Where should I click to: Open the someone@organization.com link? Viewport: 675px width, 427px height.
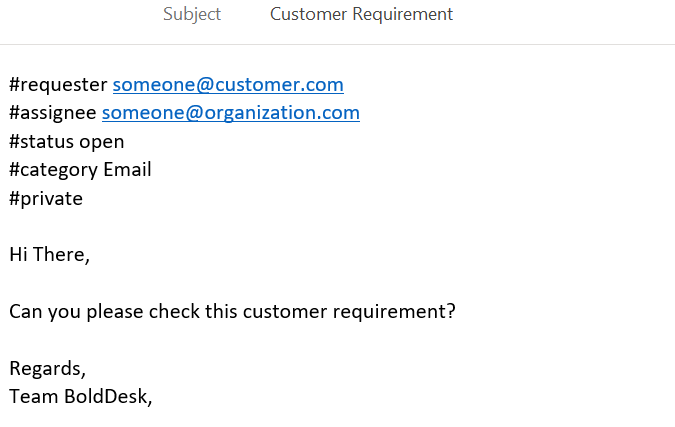(231, 113)
